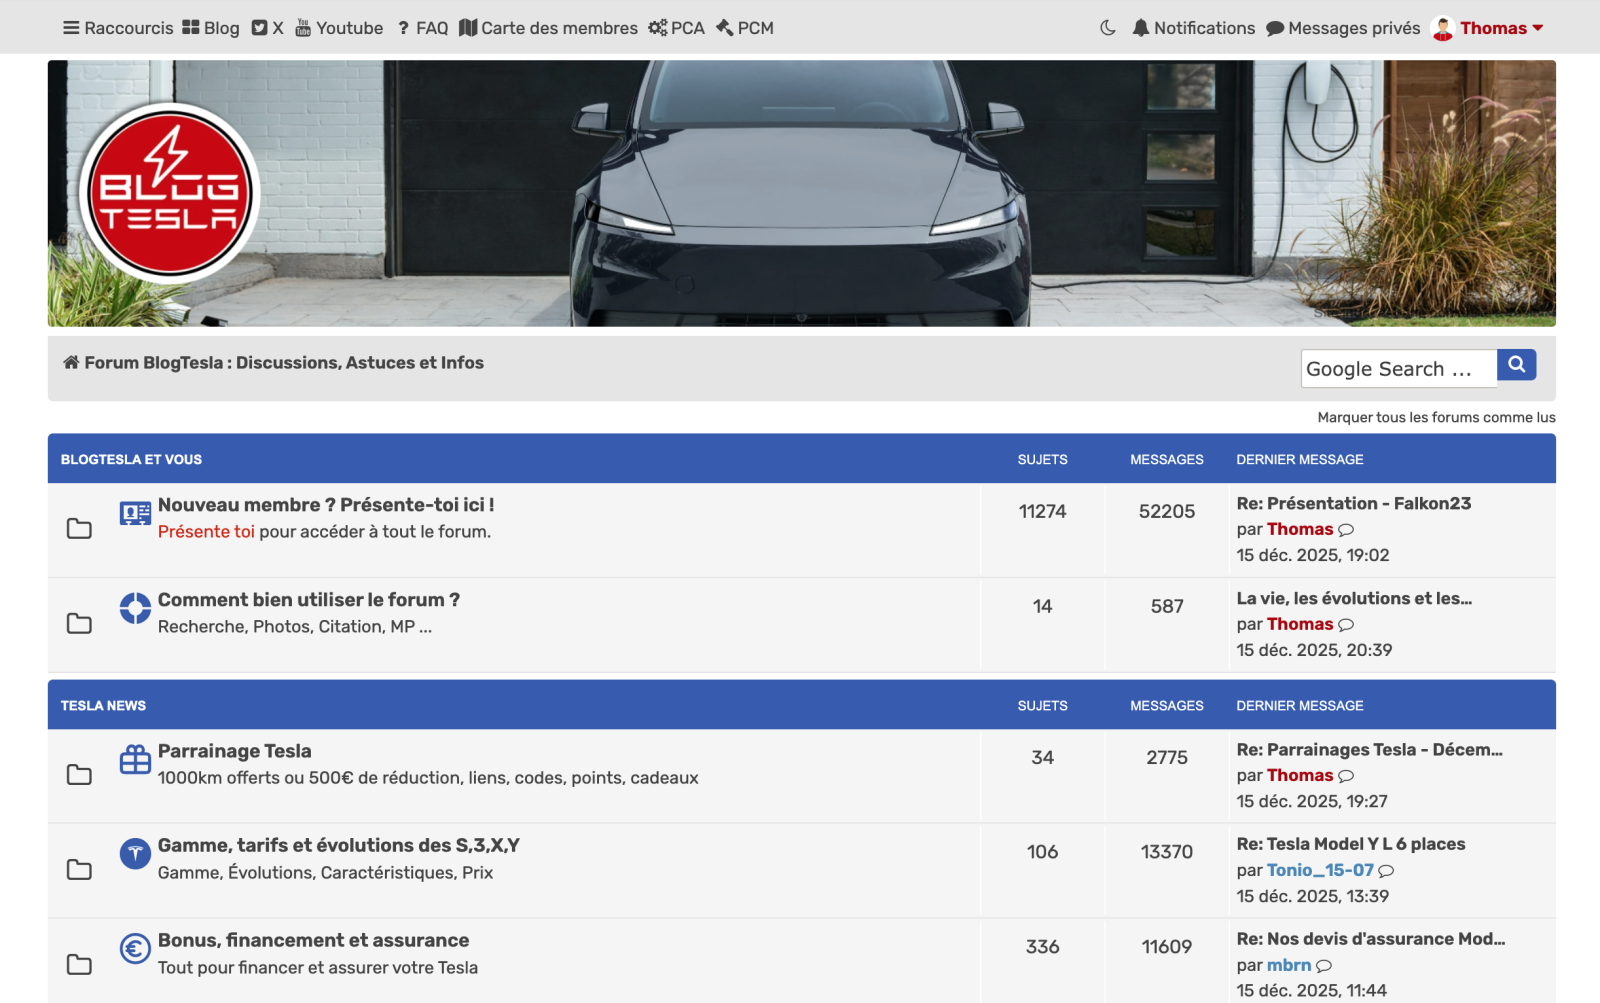
Task: Click the 52205 messages count
Action: click(x=1167, y=511)
